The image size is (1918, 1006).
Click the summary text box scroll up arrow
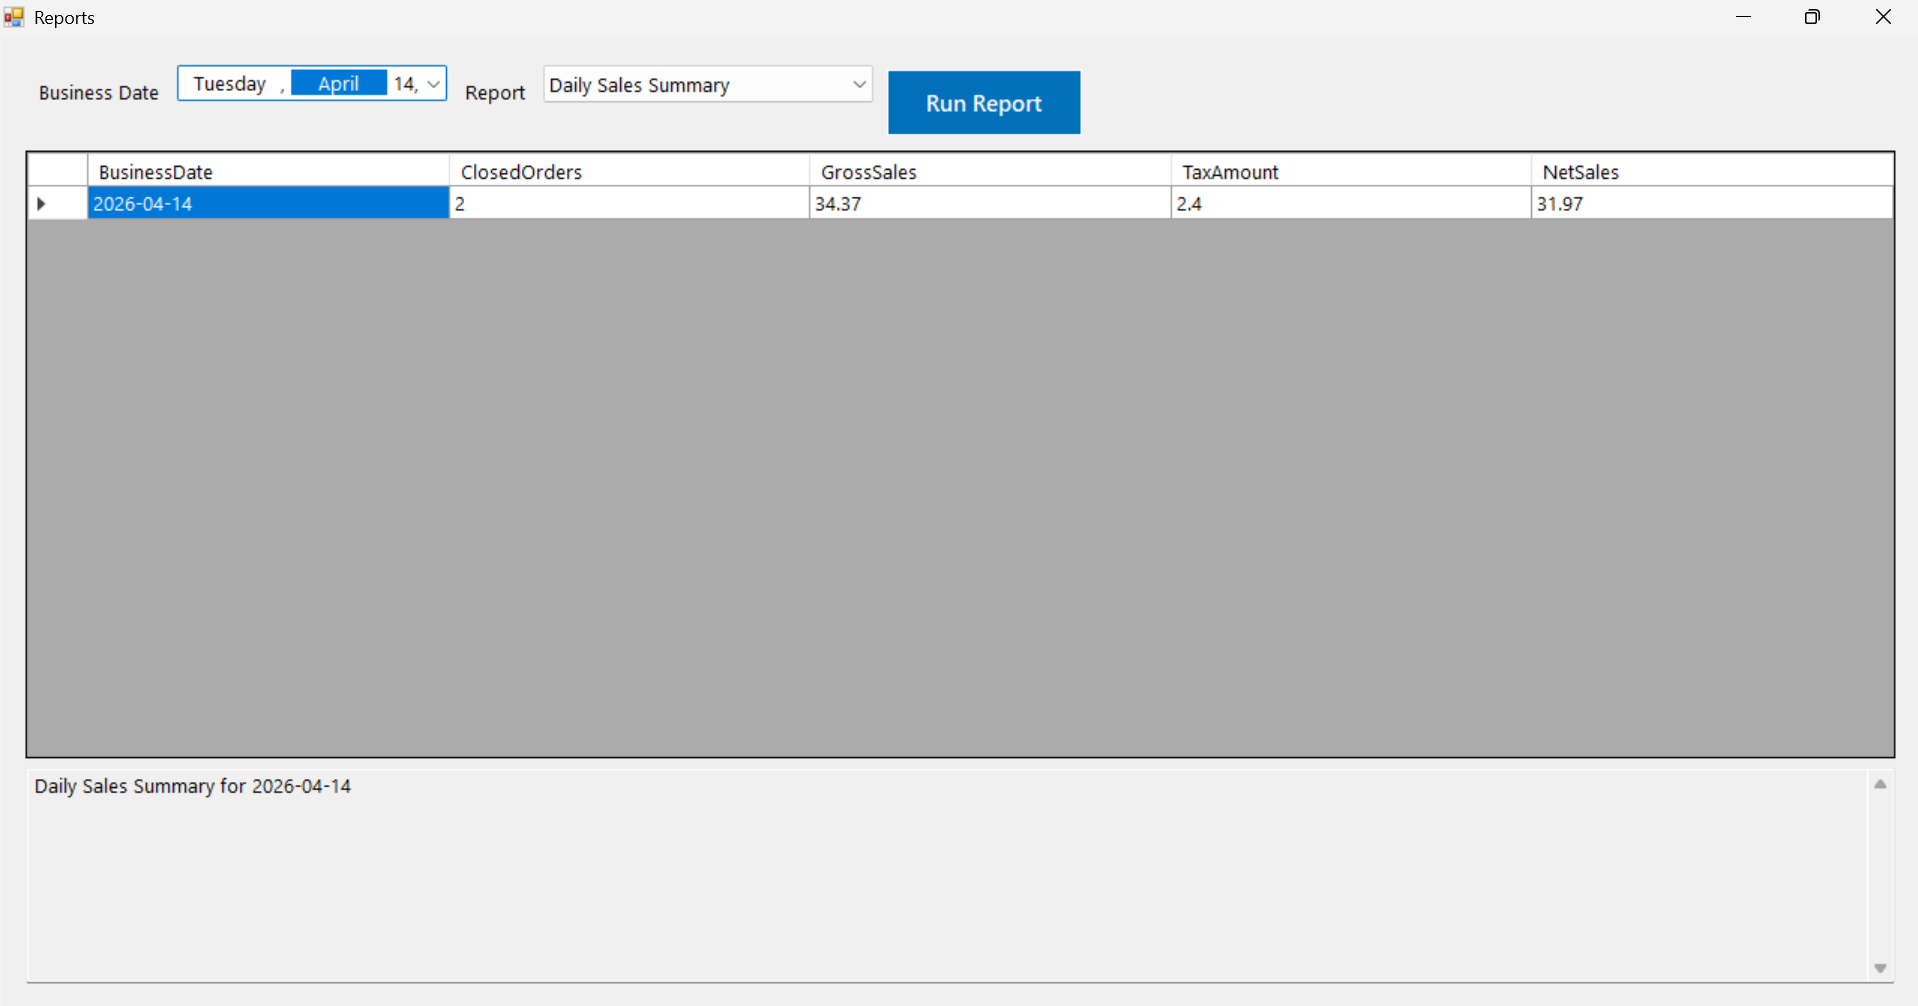pos(1880,785)
